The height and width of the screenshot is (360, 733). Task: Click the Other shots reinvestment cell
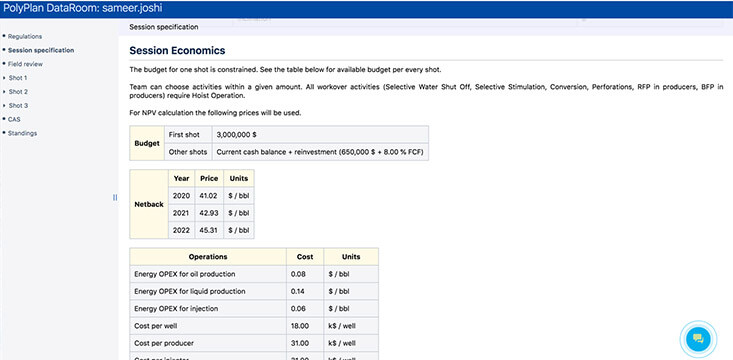[320, 152]
